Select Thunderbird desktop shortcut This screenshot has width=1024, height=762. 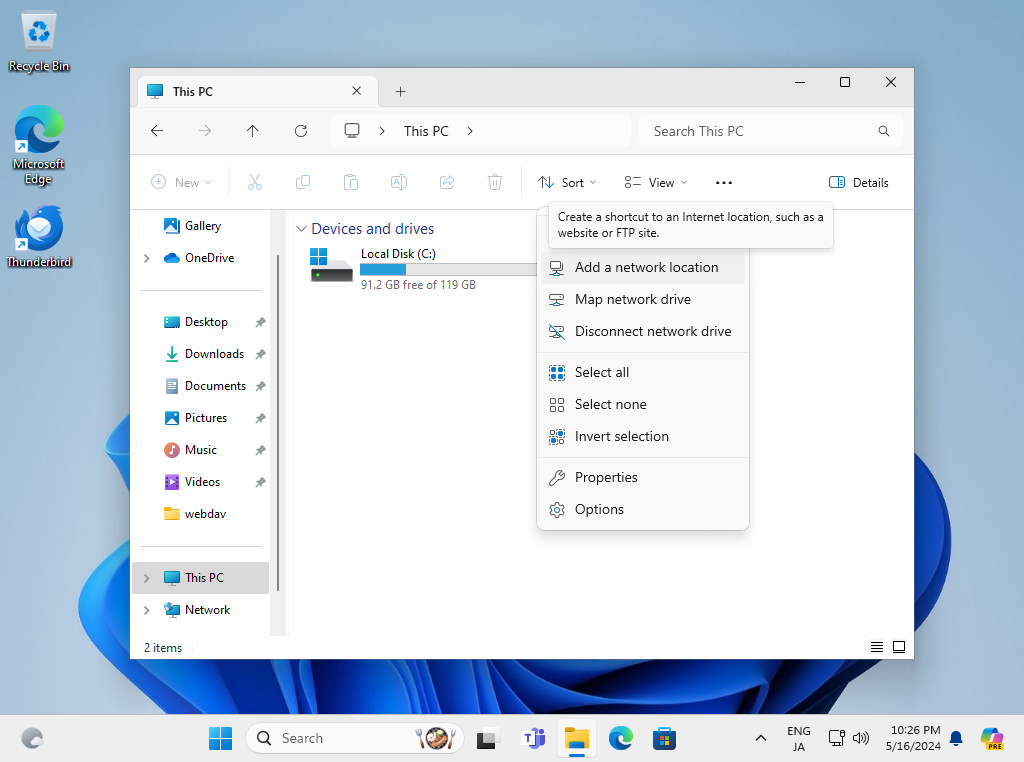[39, 237]
